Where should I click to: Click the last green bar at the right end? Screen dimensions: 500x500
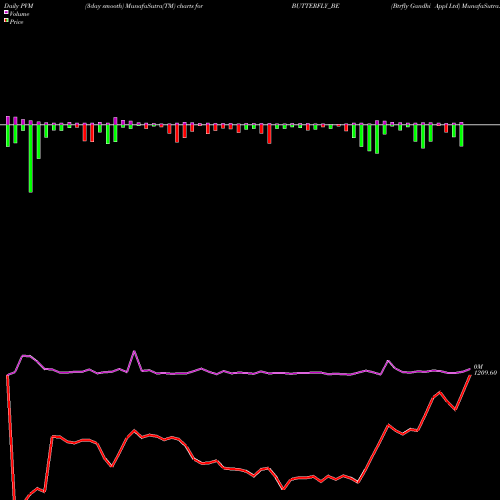click(x=461, y=135)
